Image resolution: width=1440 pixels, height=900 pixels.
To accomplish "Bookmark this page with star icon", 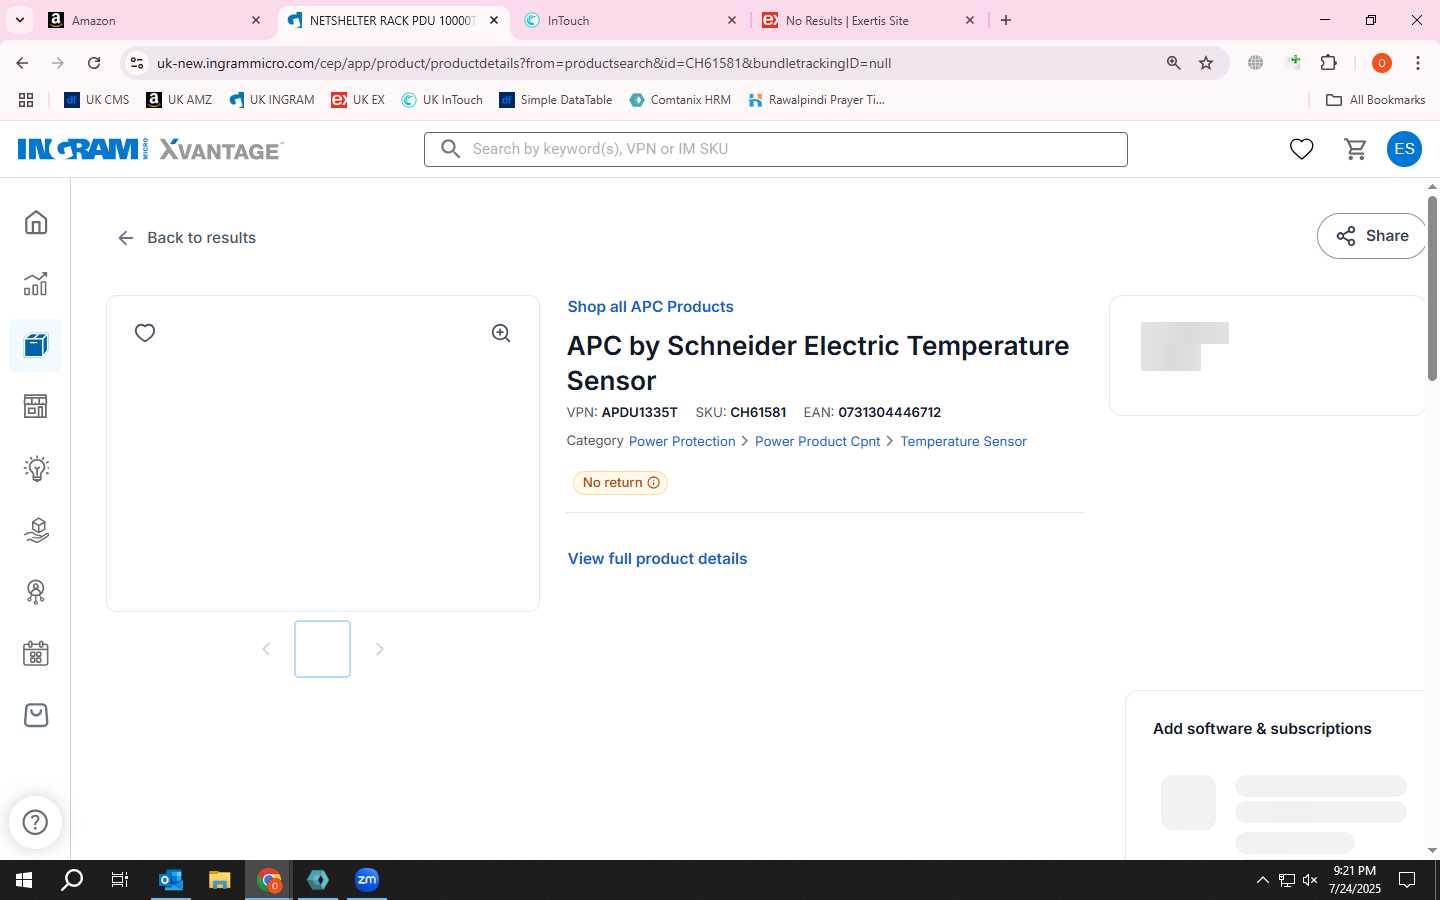I will tap(1206, 63).
